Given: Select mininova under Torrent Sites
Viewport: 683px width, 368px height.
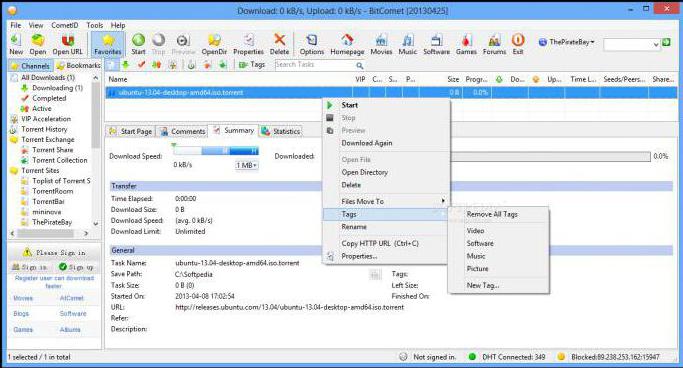Looking at the screenshot, I should click(47, 212).
